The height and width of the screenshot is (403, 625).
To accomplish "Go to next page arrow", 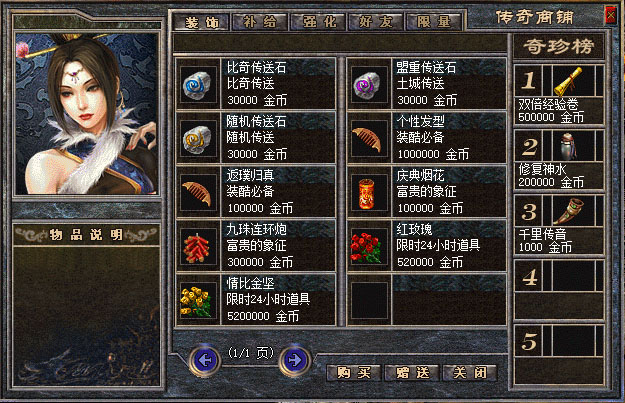I will (x=295, y=361).
